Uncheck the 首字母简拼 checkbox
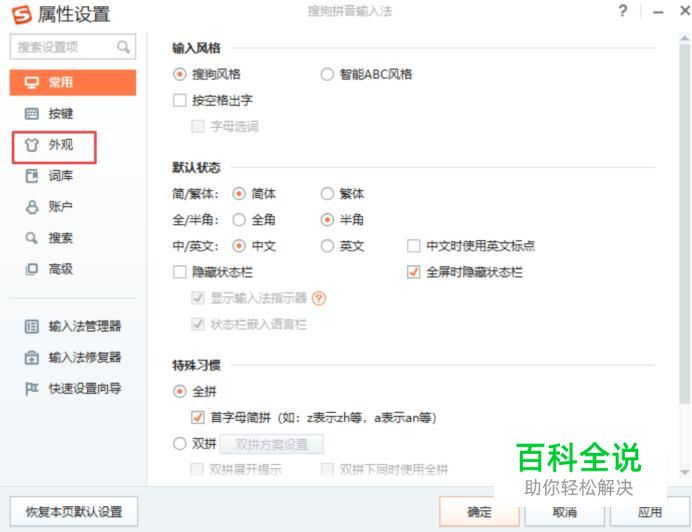This screenshot has height=532, width=692. click(x=198, y=417)
